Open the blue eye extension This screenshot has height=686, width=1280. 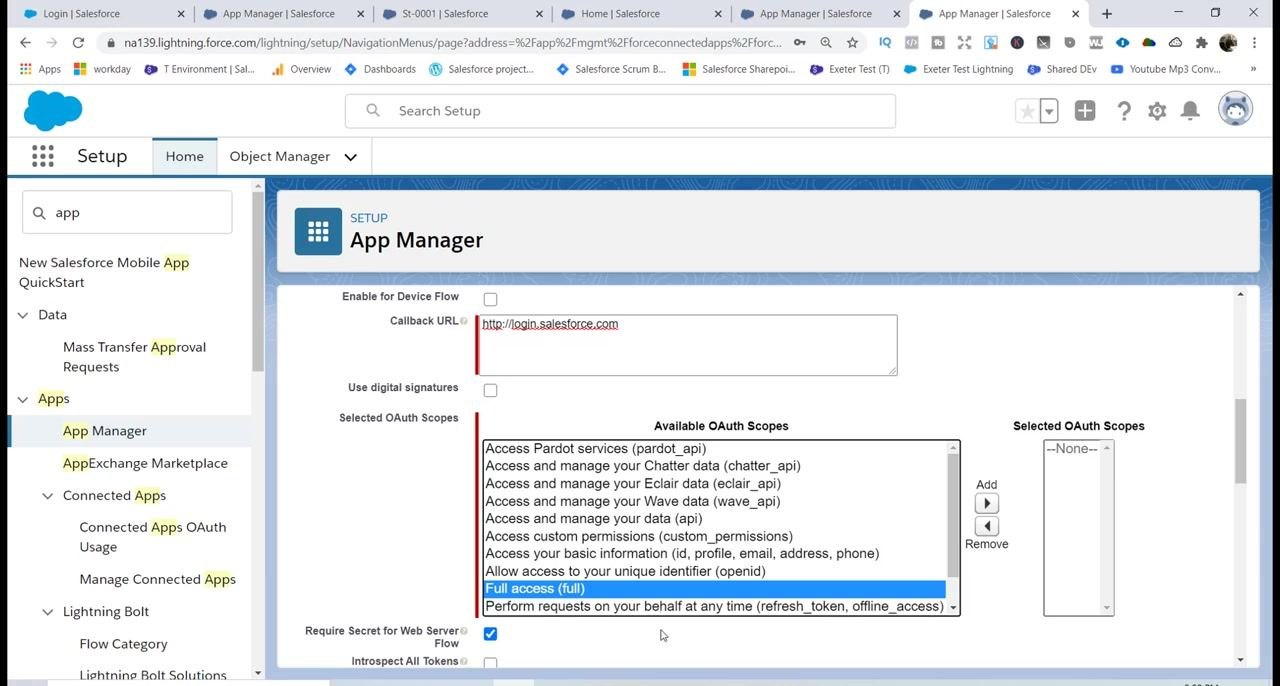click(x=1122, y=43)
